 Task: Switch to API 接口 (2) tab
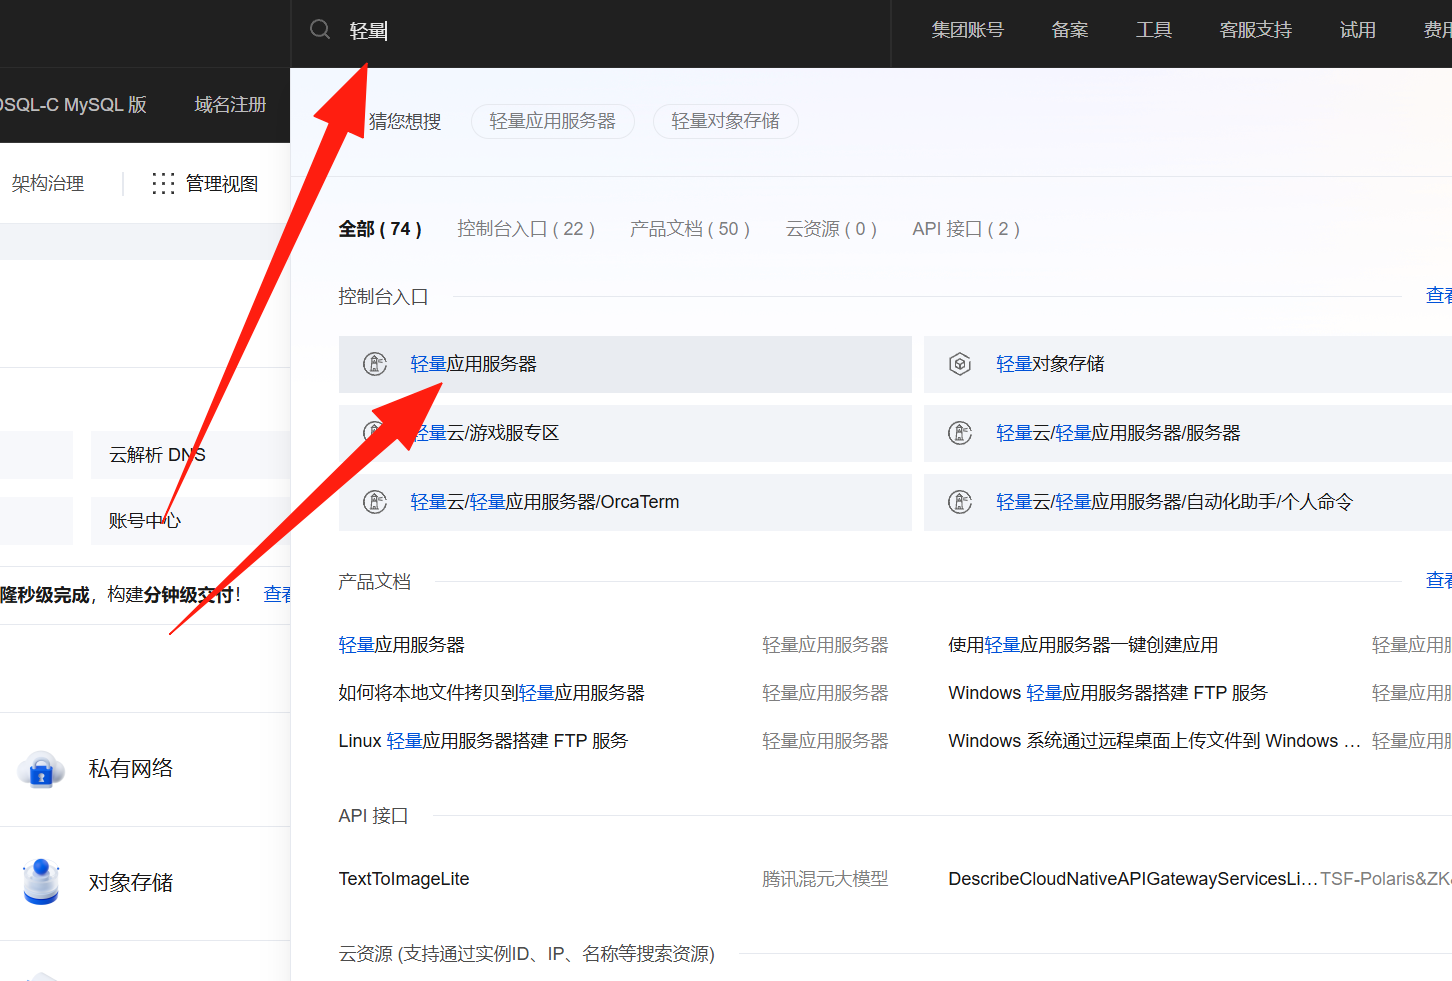[x=966, y=229]
